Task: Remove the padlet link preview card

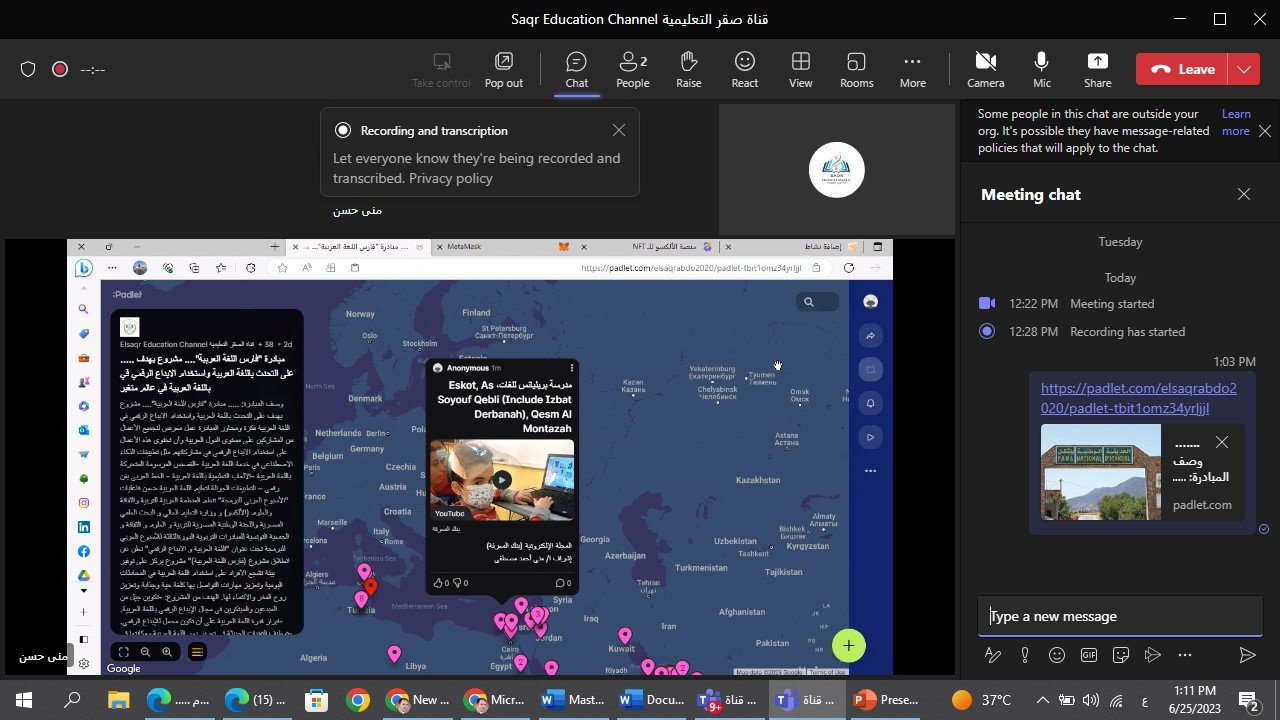Action: [1222, 442]
